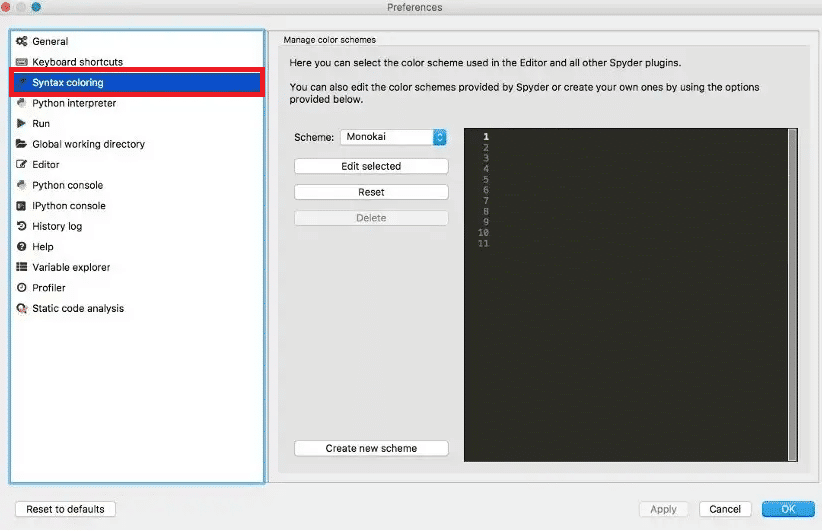Click the Variable explorer table icon
The height and width of the screenshot is (531, 822).
21,267
